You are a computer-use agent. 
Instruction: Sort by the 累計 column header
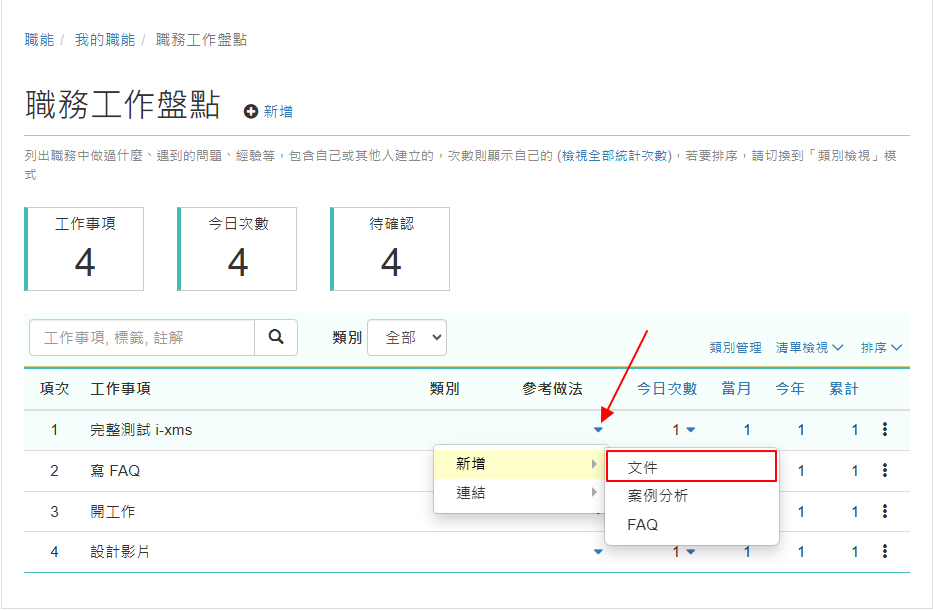tap(844, 388)
